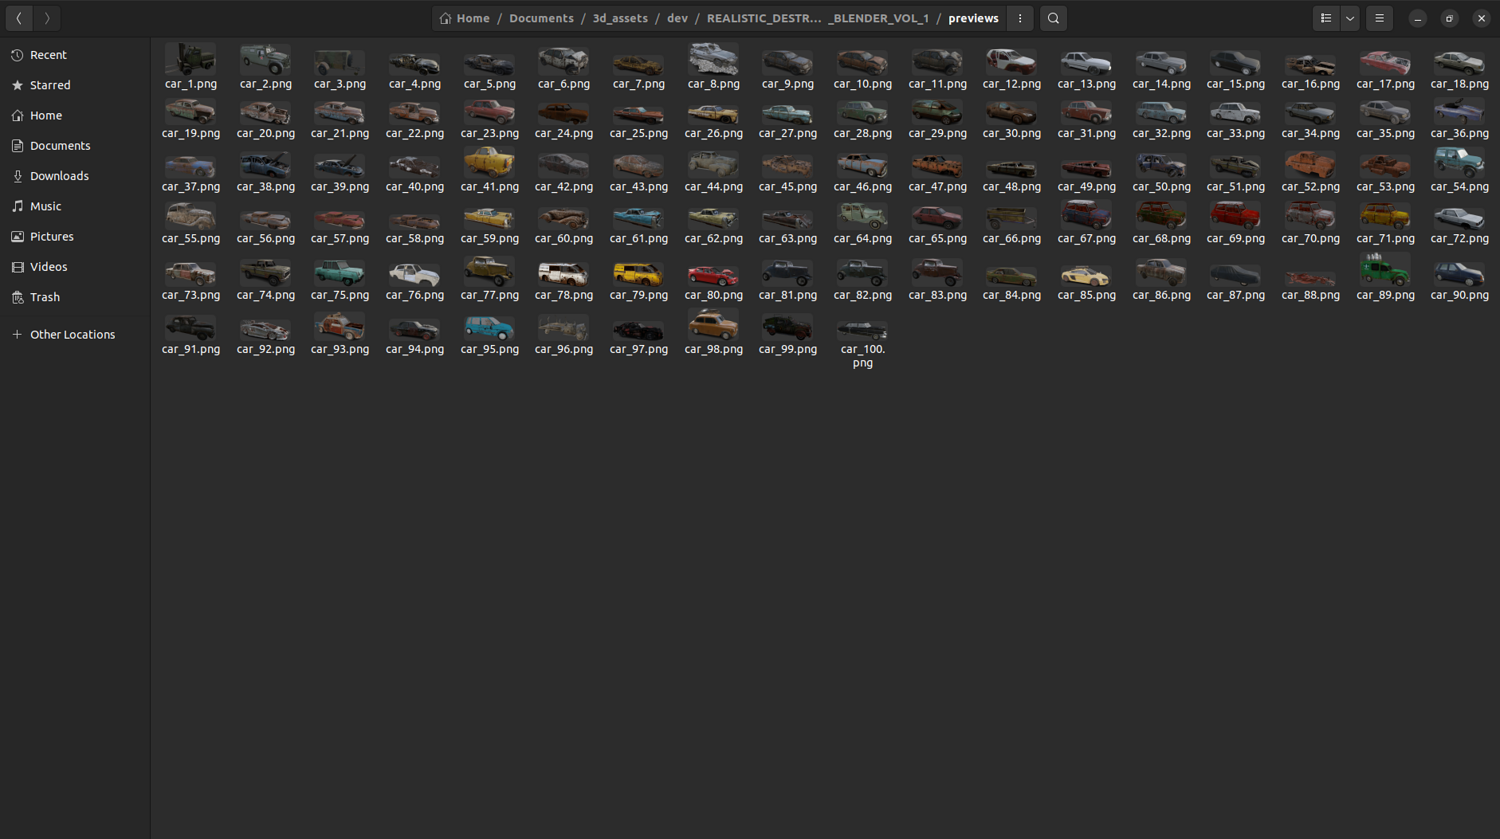Image resolution: width=1500 pixels, height=839 pixels.
Task: Go forward using the forward arrow
Action: 46,18
